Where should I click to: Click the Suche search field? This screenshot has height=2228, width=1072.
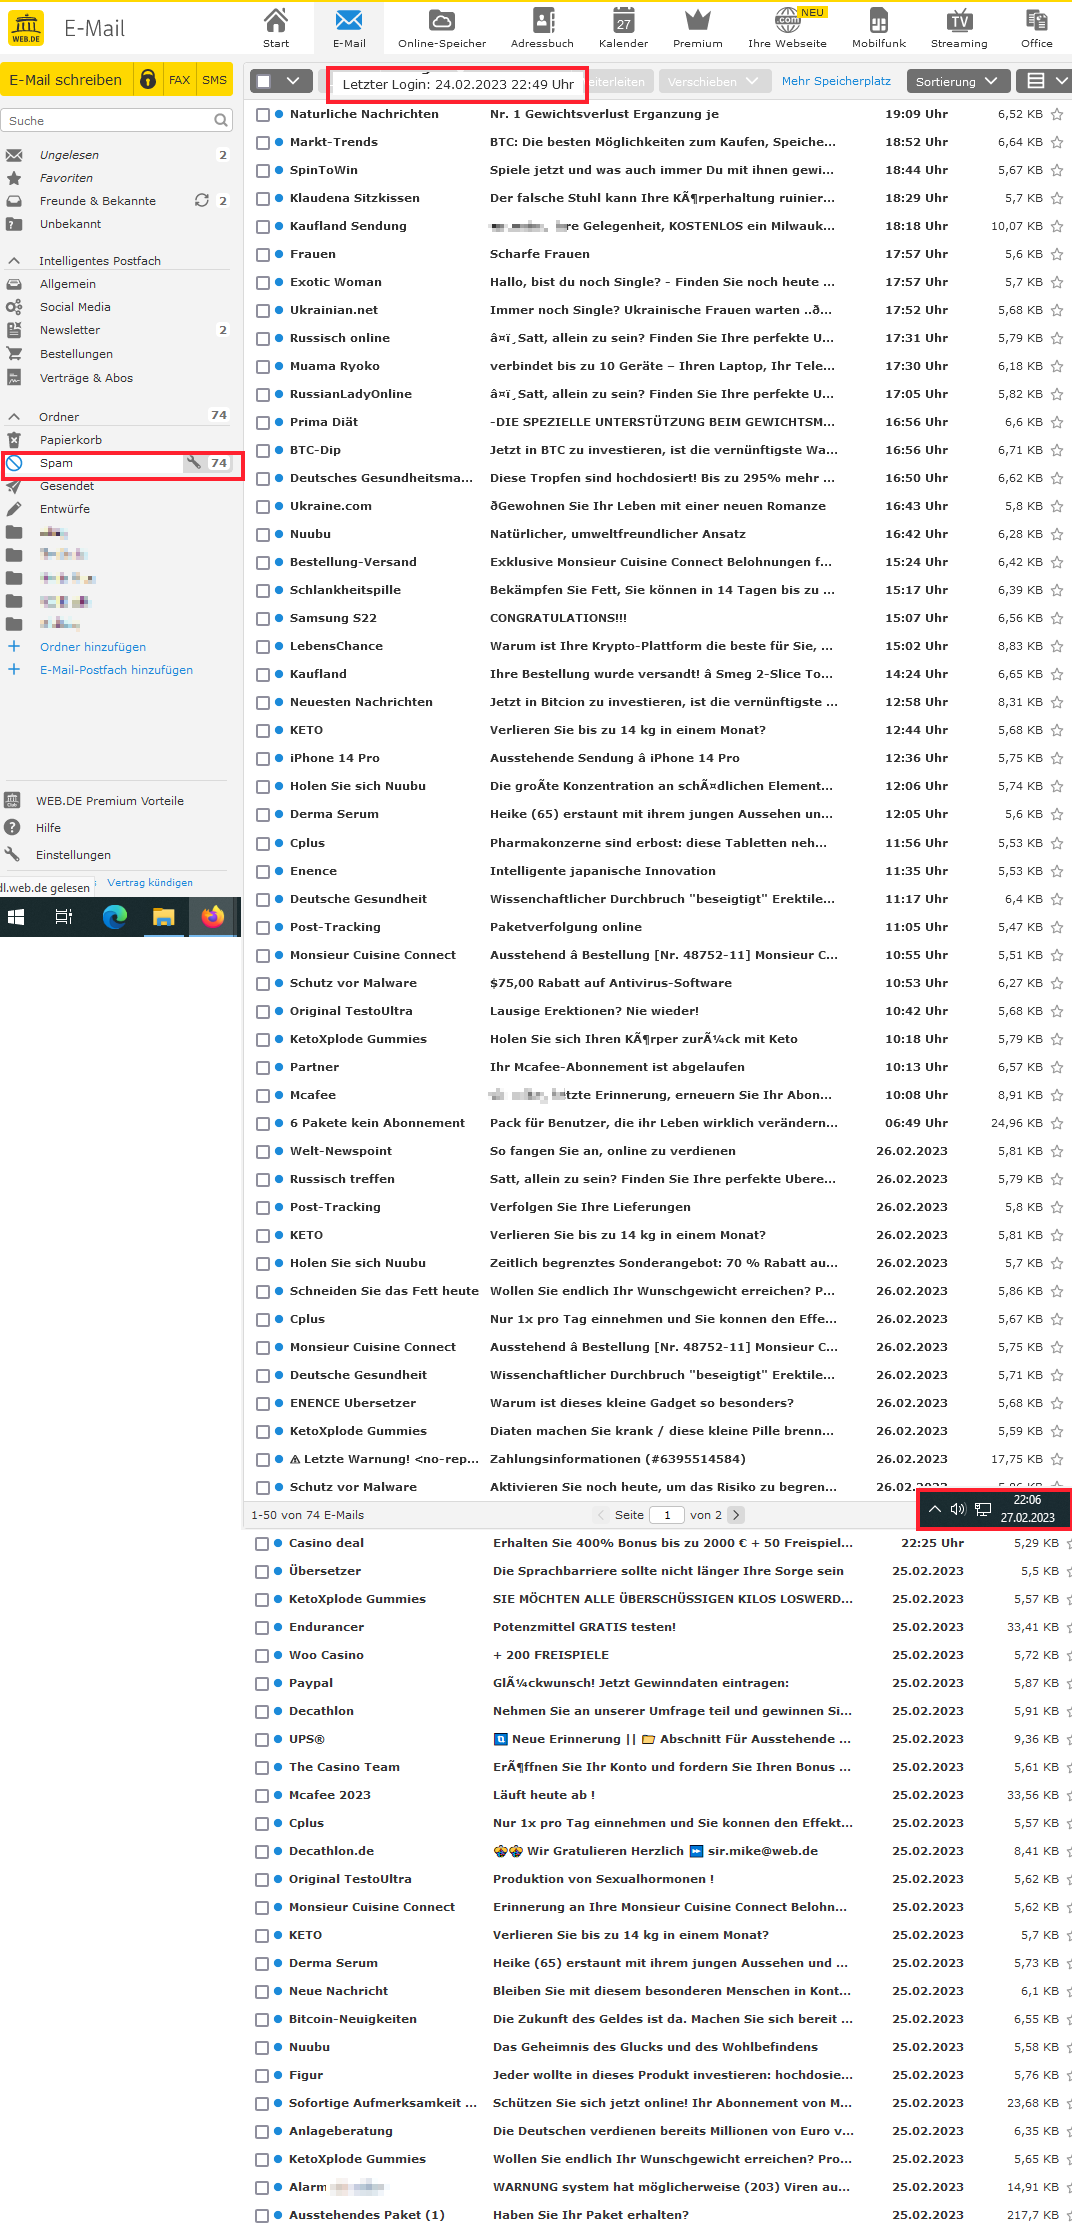point(108,121)
